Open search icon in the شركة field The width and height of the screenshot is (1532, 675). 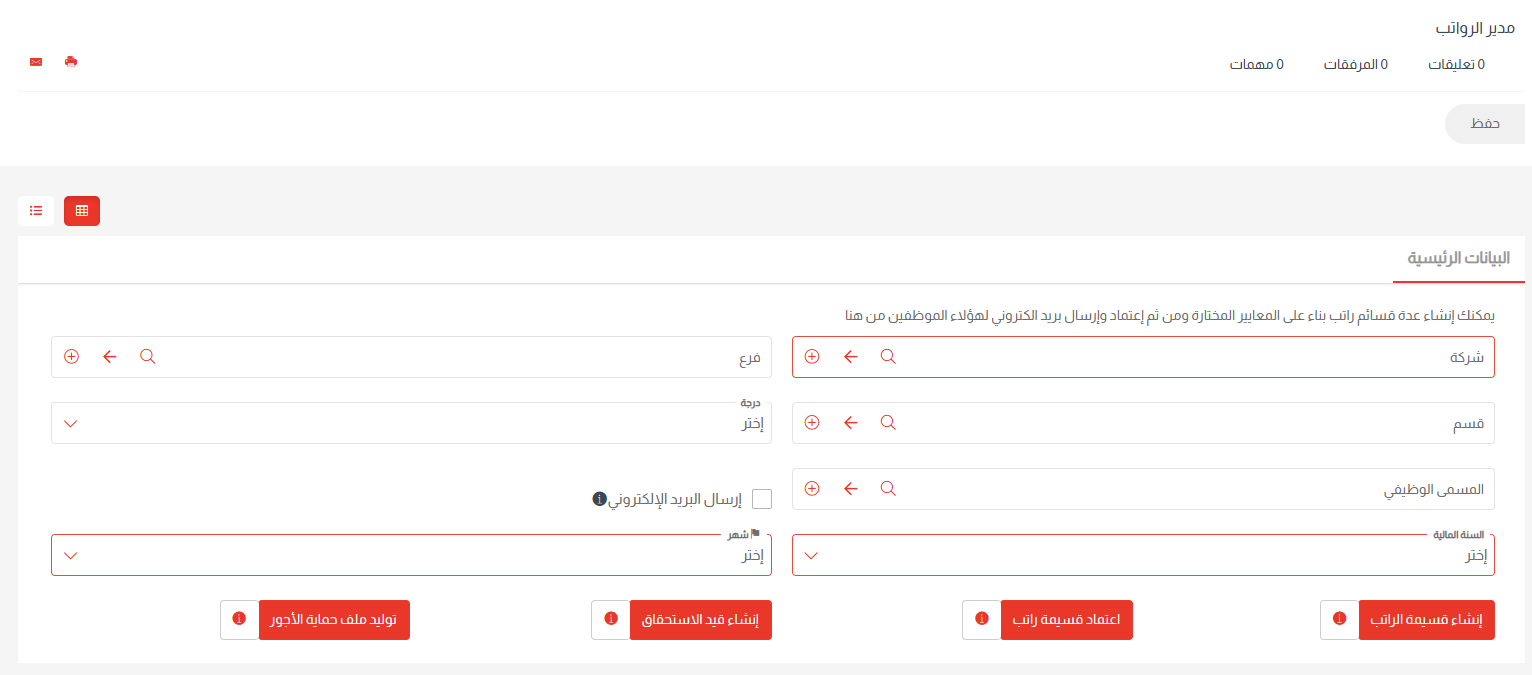pos(887,356)
